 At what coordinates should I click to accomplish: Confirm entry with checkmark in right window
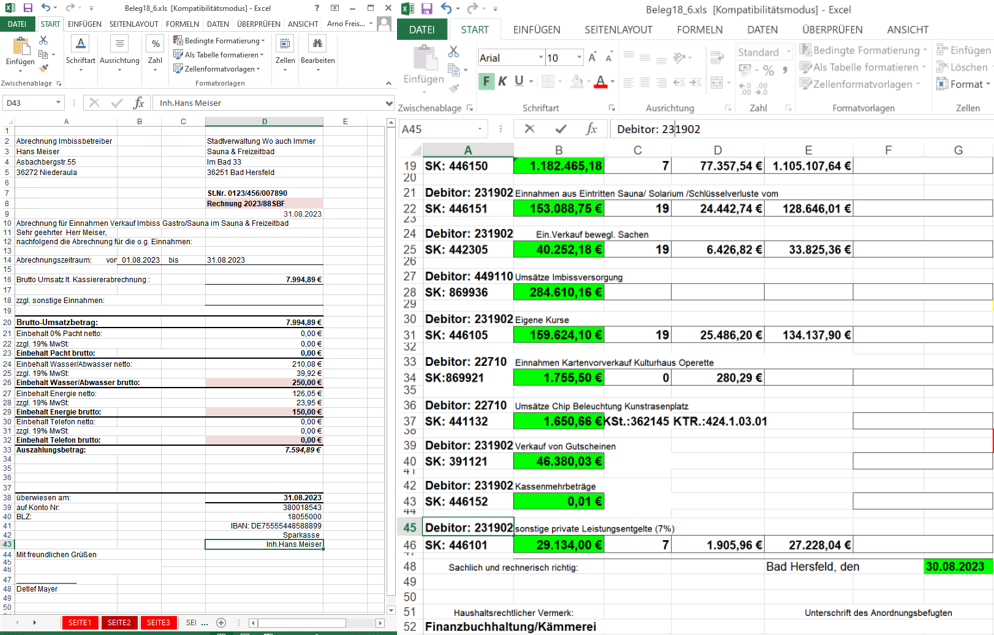point(560,129)
